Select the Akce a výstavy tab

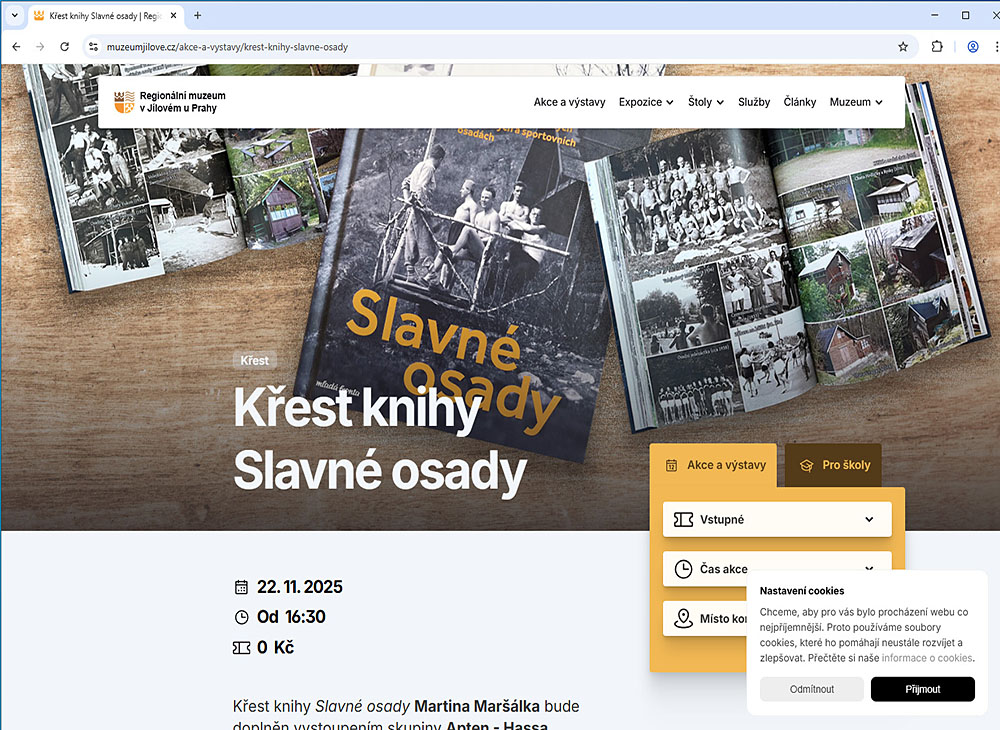pyautogui.click(x=714, y=465)
